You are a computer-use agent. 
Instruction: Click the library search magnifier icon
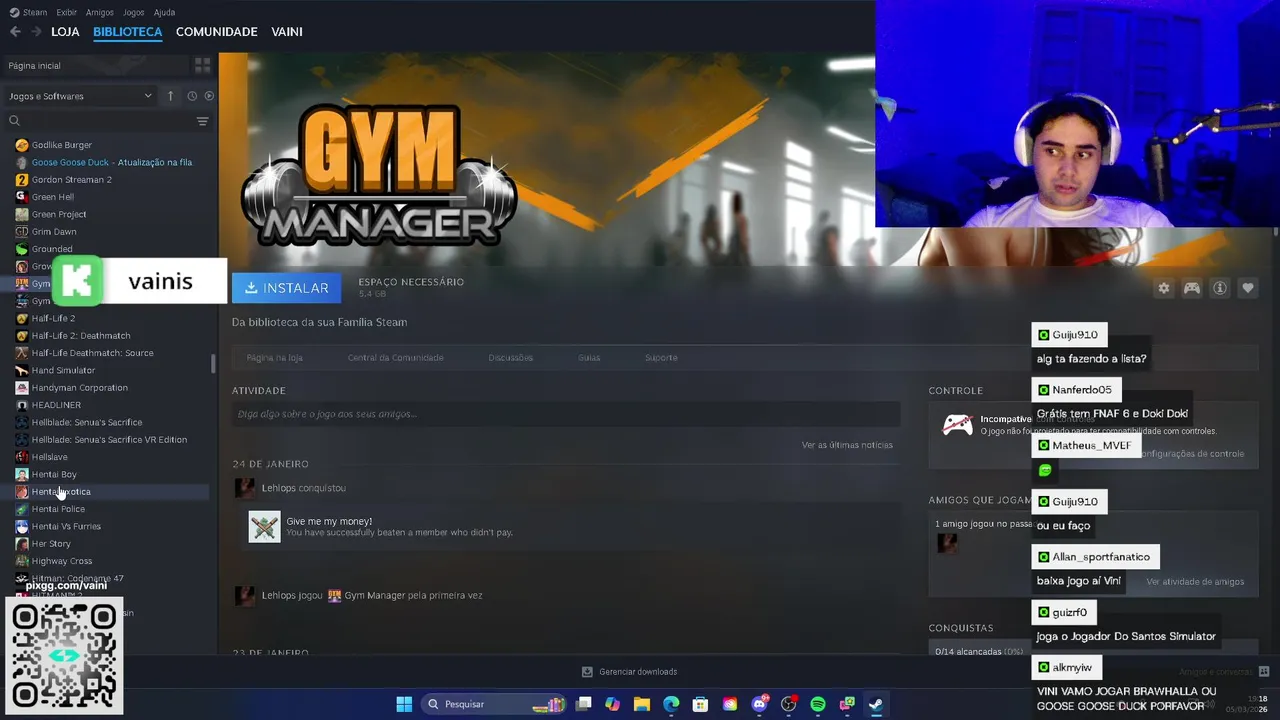(14, 121)
